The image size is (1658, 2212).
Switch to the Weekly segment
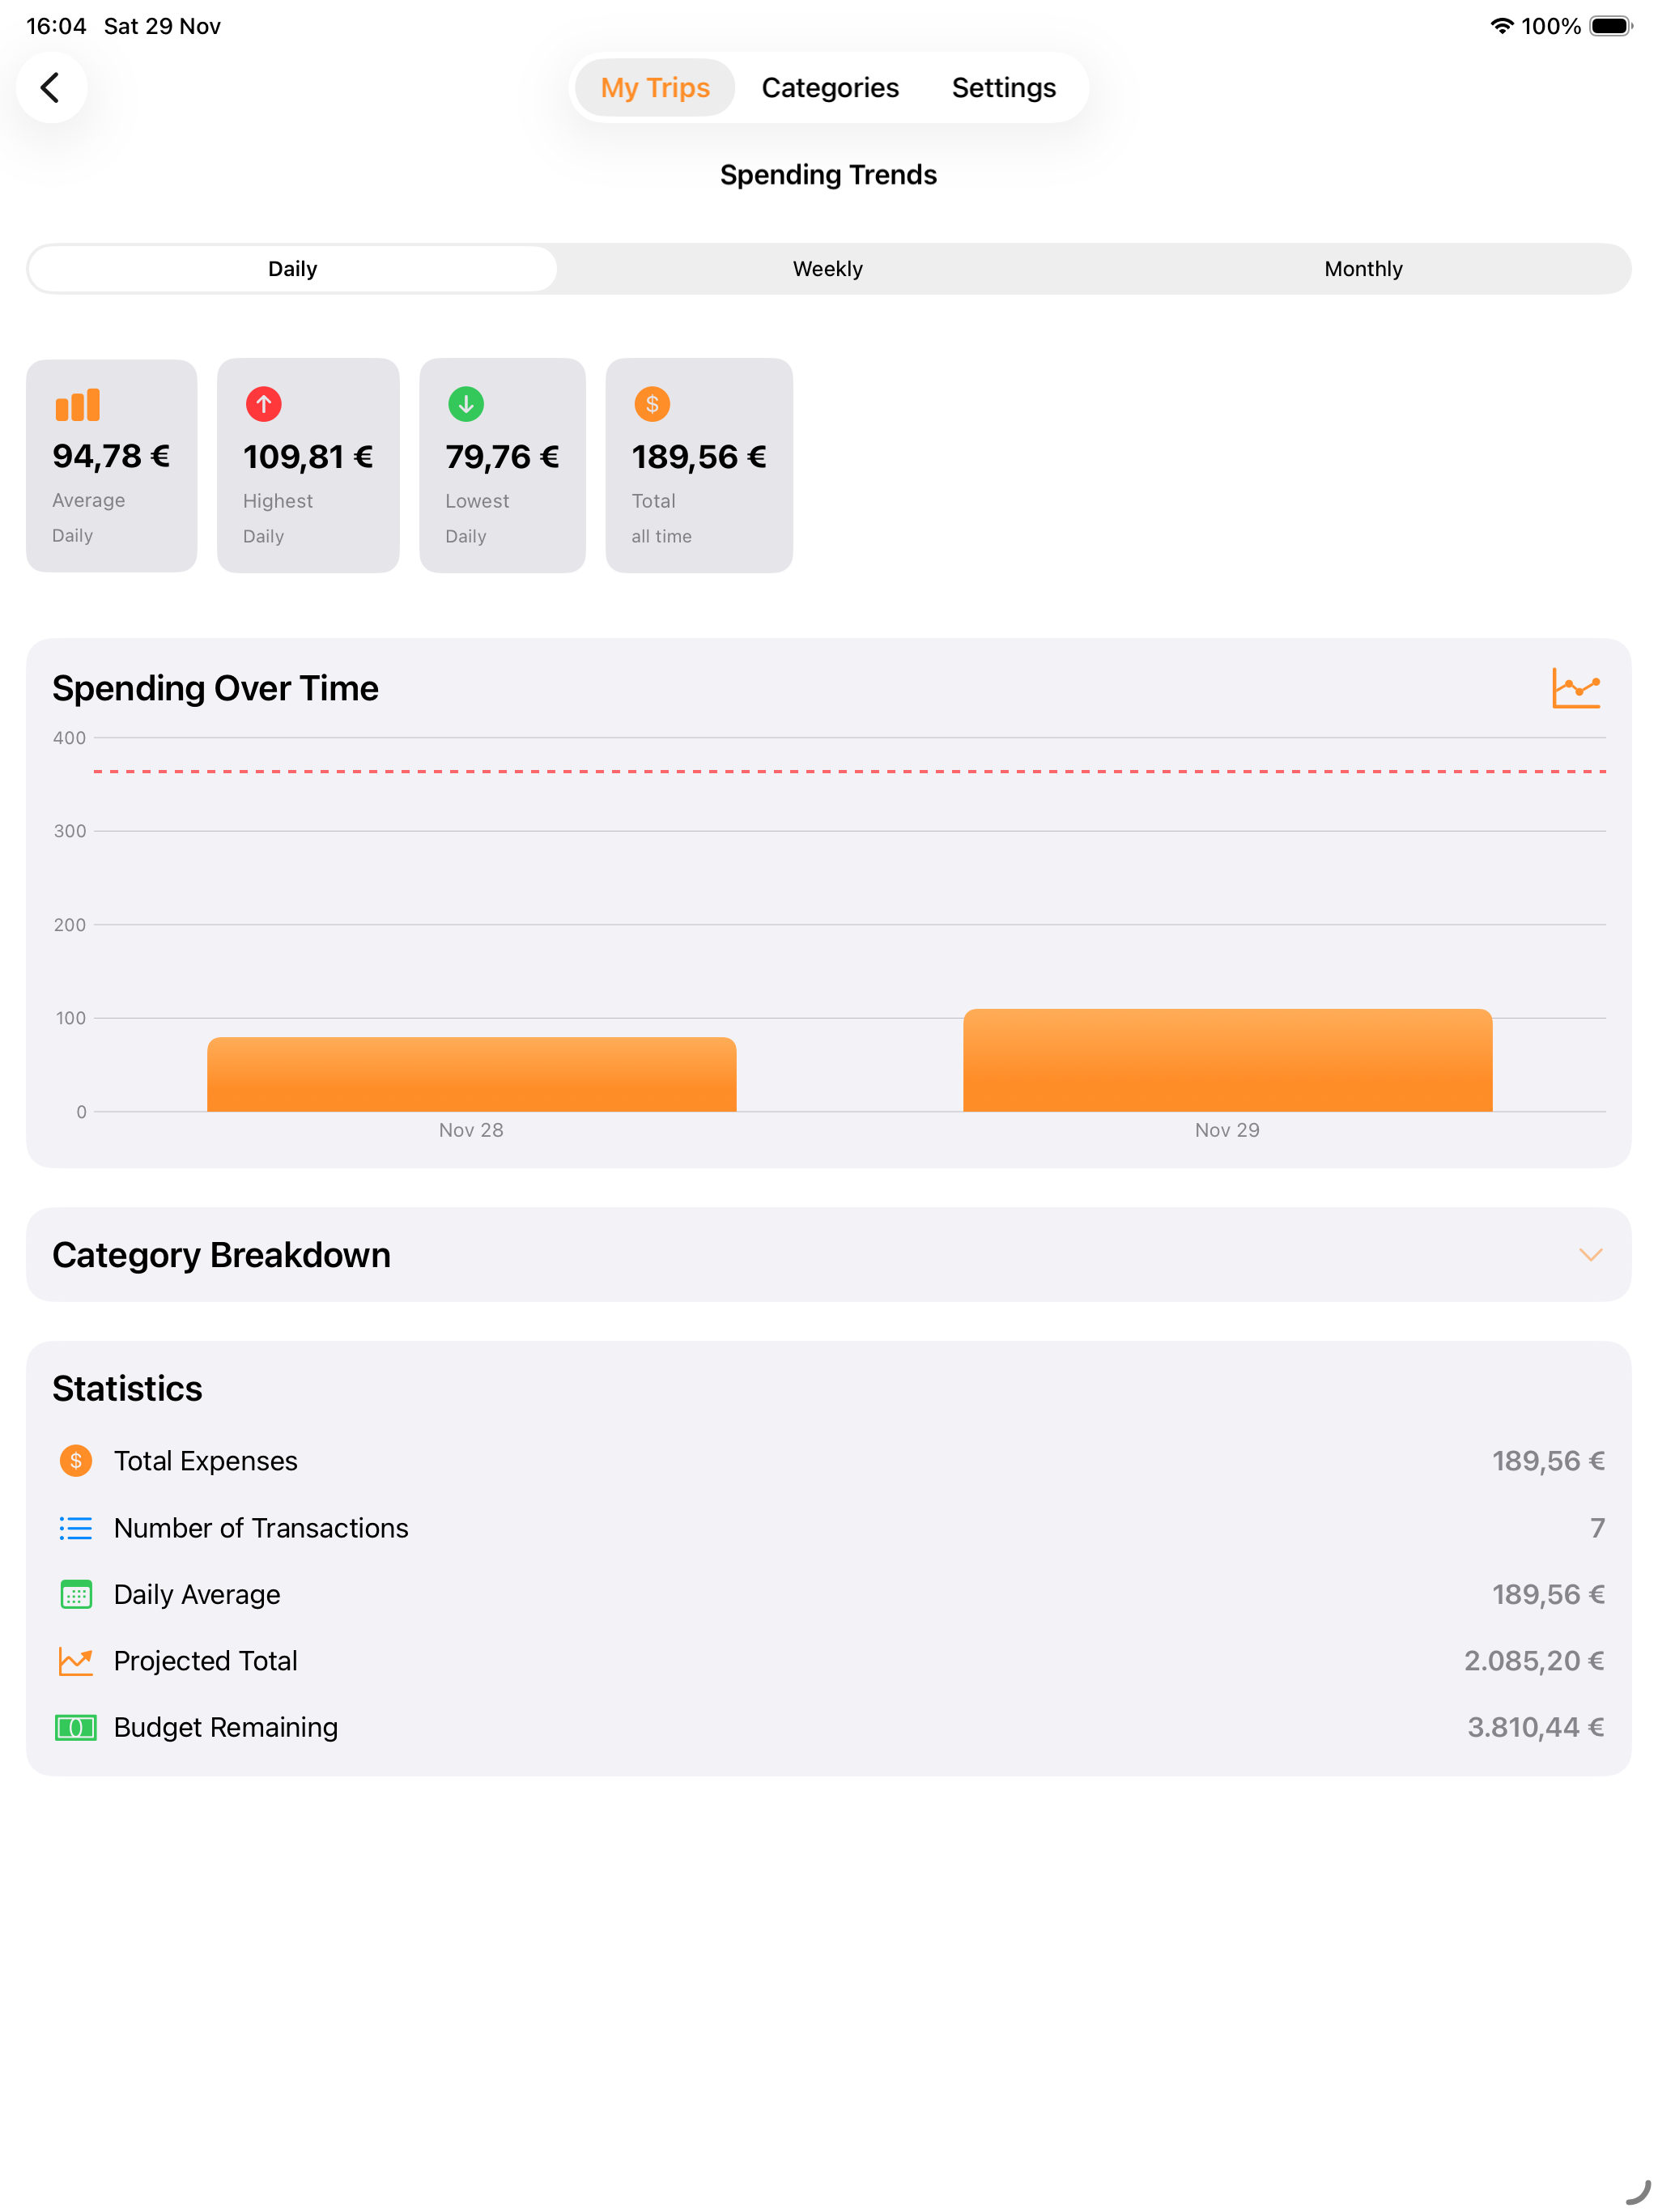coord(828,269)
